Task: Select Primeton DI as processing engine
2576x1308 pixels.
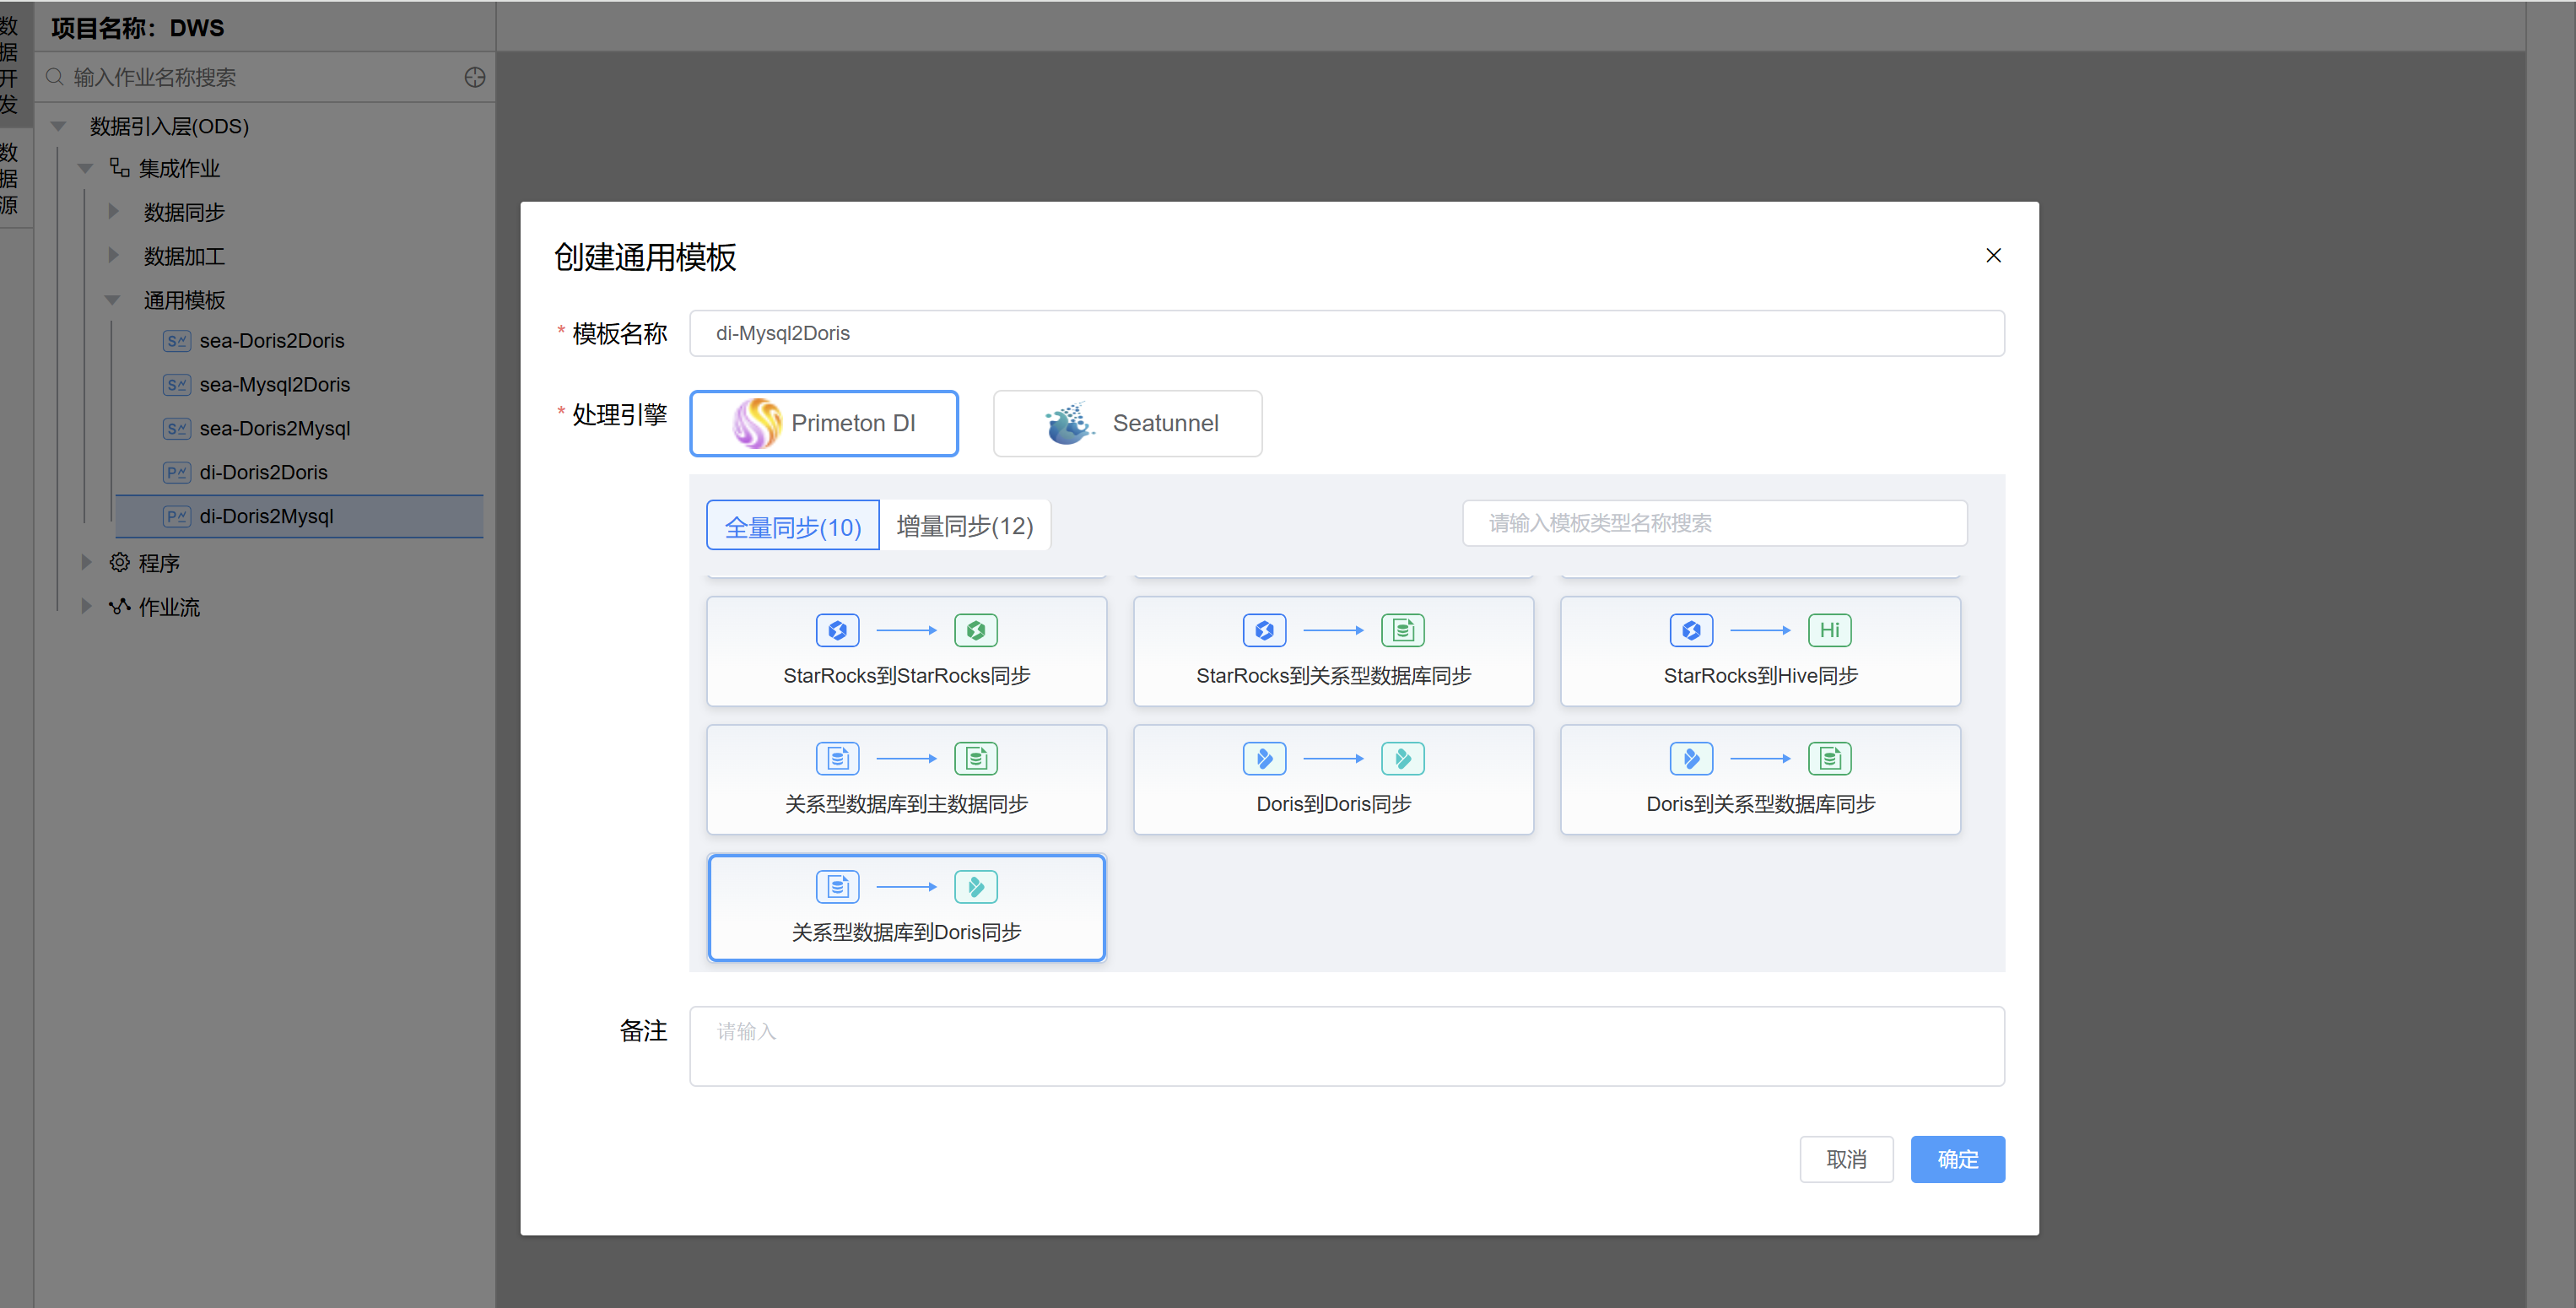Action: 824,423
